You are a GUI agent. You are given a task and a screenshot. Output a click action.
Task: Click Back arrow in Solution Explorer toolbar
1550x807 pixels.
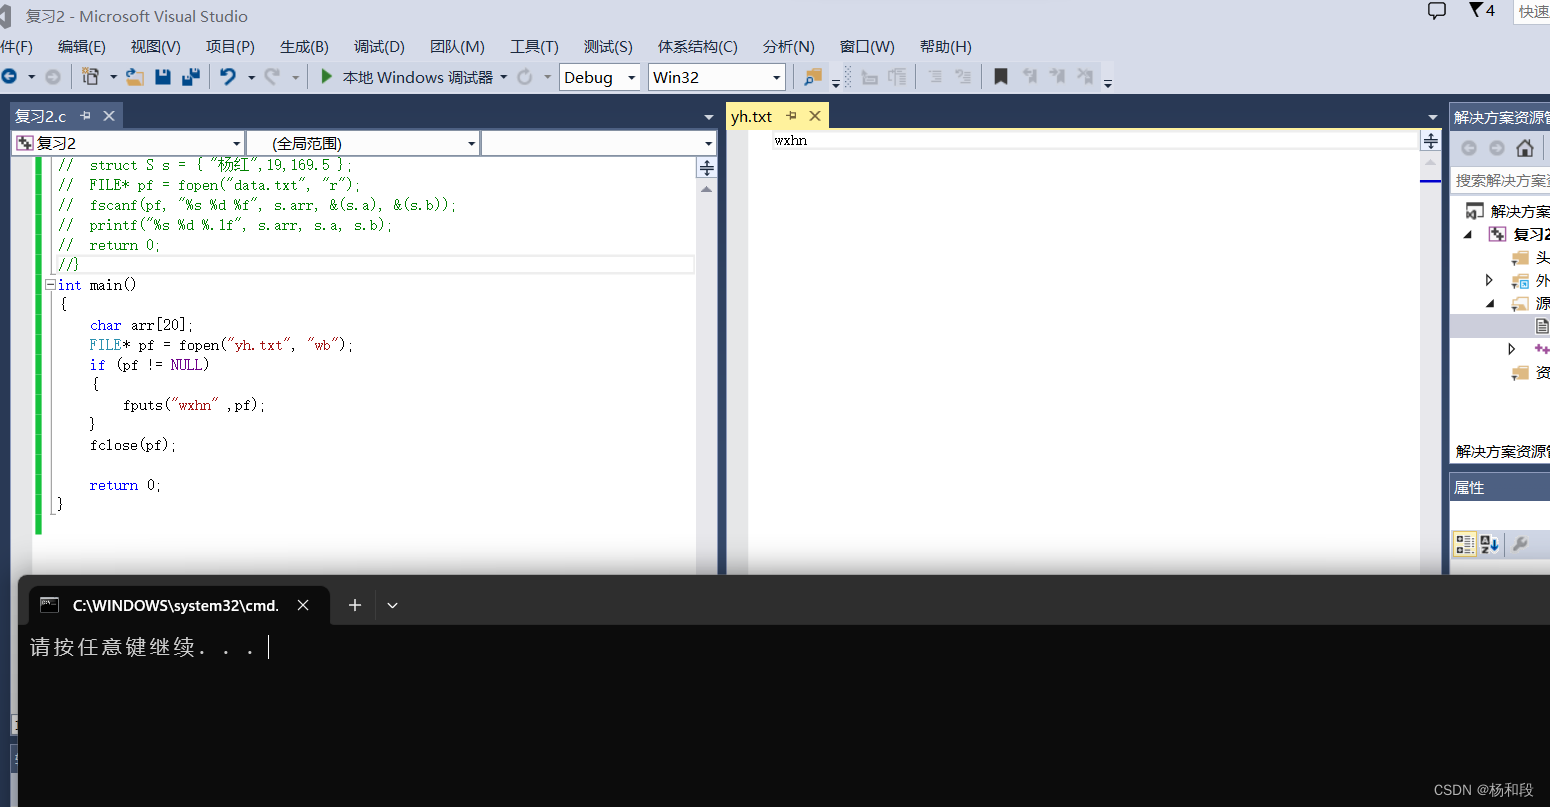(x=1469, y=148)
